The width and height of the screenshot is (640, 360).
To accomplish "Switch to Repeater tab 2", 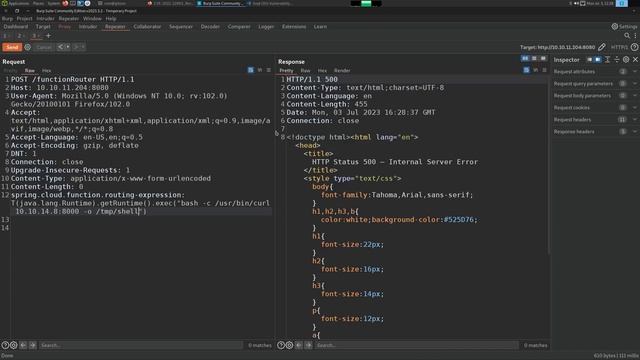I will (20, 36).
